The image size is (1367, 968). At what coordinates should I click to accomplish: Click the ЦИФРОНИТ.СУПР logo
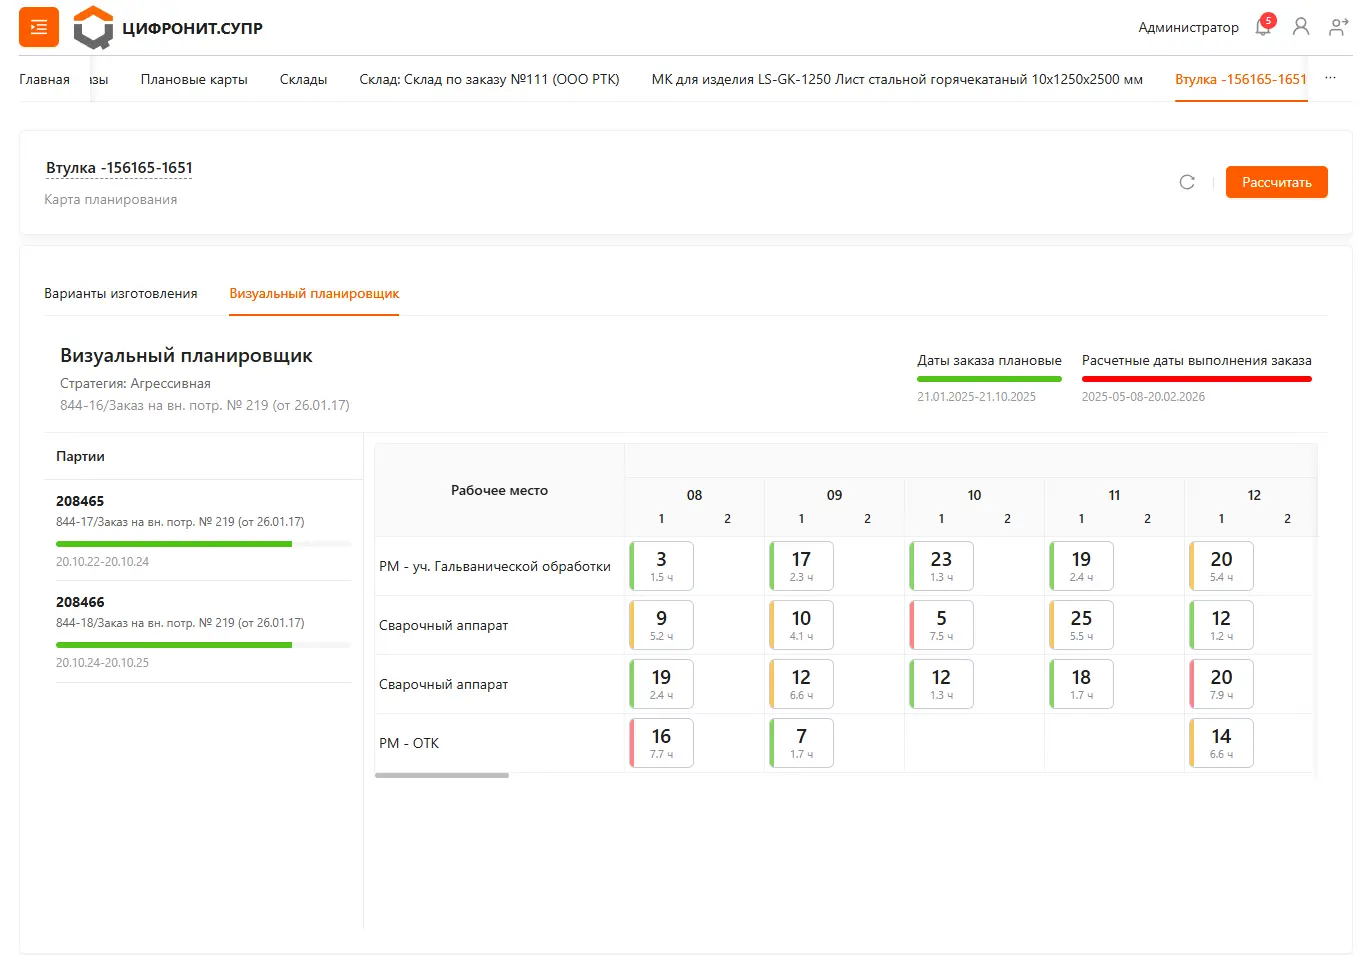pyautogui.click(x=168, y=28)
